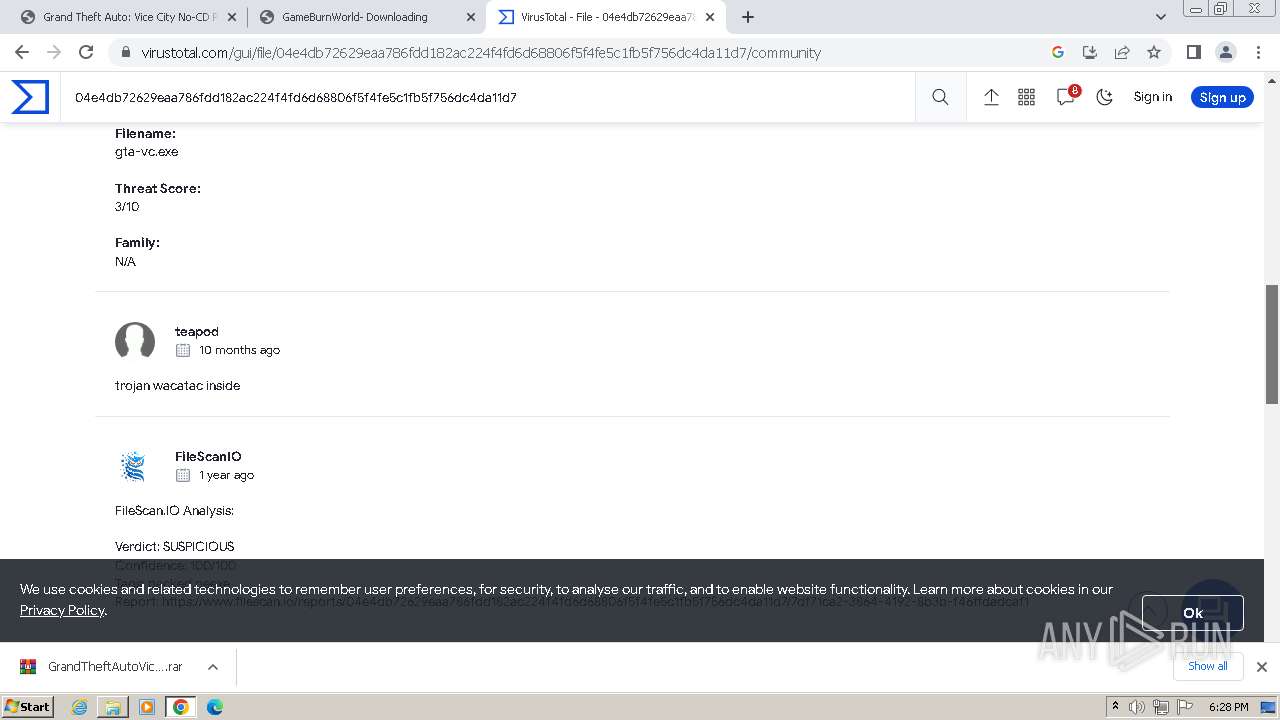The height and width of the screenshot is (720, 1280).
Task: Open the apps grid icon
Action: [1026, 97]
